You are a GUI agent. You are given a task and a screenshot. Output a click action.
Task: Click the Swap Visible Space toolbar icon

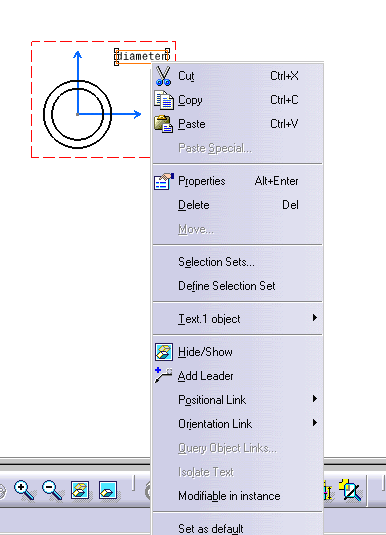pos(108,490)
